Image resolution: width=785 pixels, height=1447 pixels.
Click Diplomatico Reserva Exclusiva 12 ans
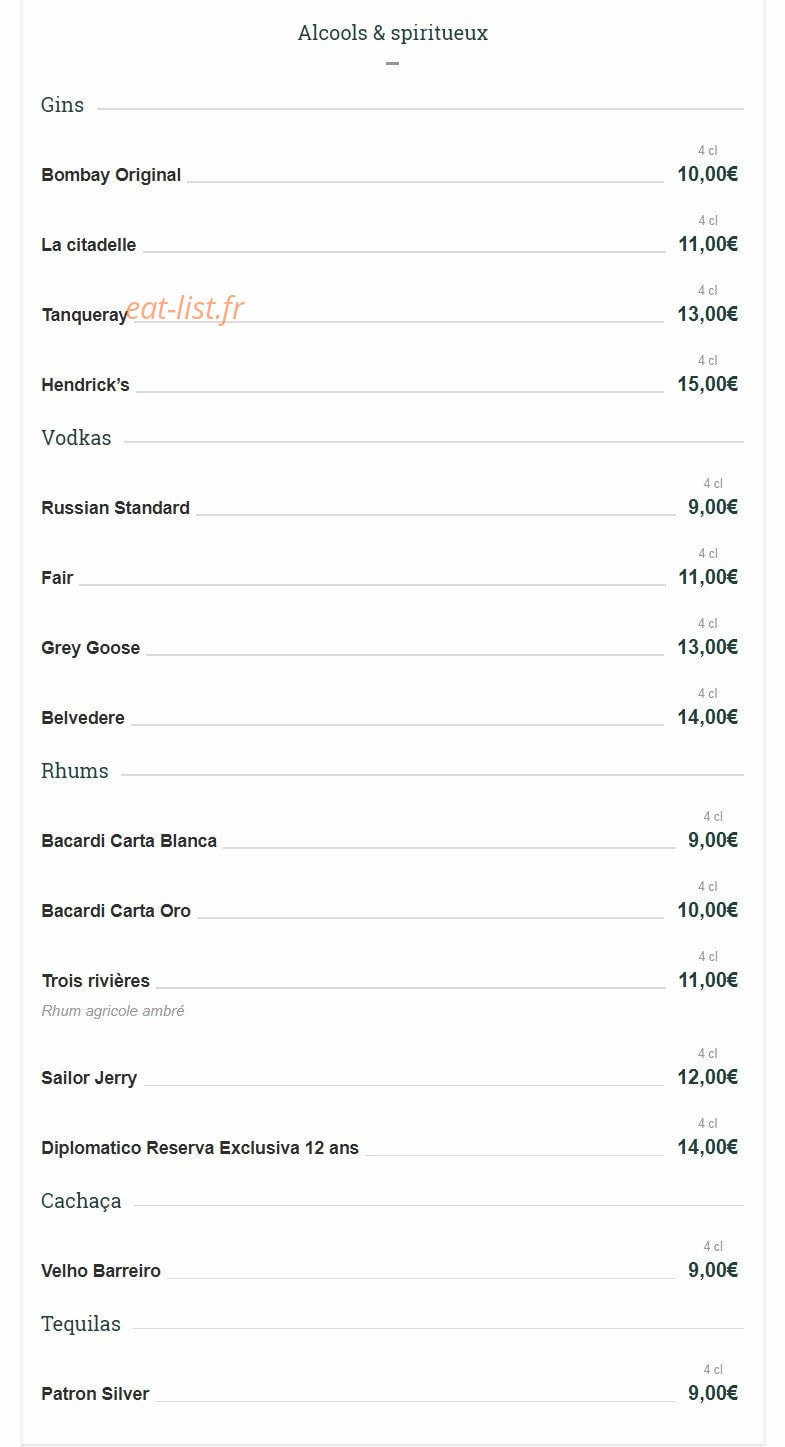200,1148
